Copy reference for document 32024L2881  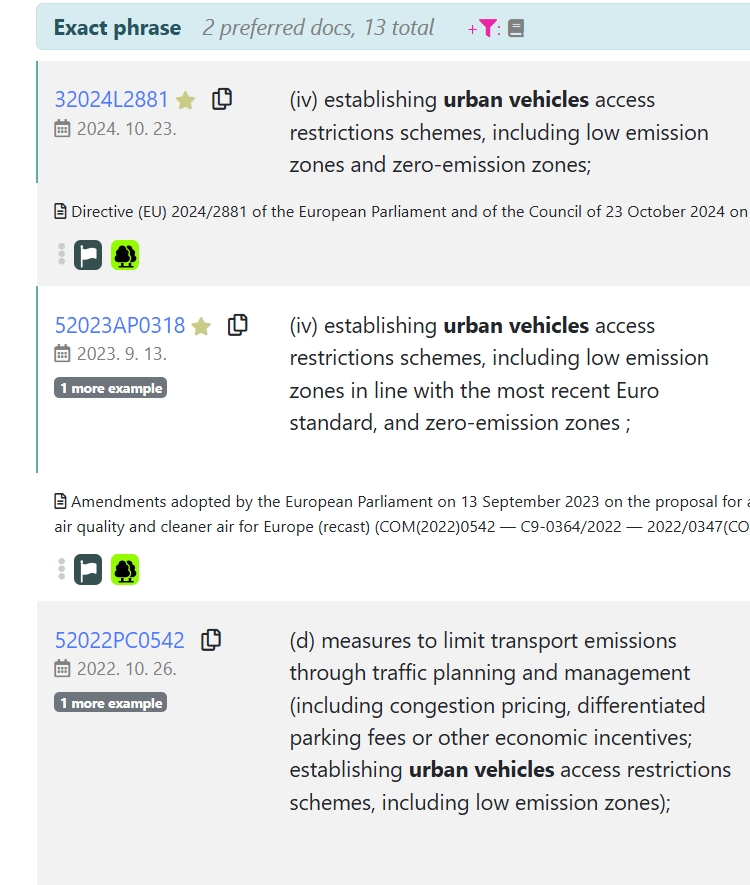tap(222, 99)
